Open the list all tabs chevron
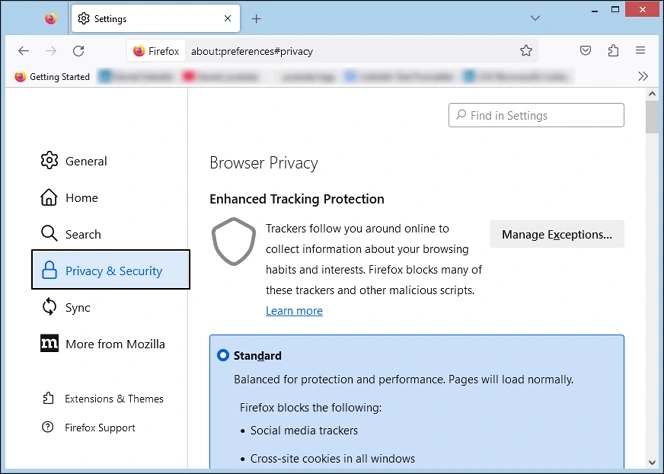The width and height of the screenshot is (664, 474). point(535,18)
